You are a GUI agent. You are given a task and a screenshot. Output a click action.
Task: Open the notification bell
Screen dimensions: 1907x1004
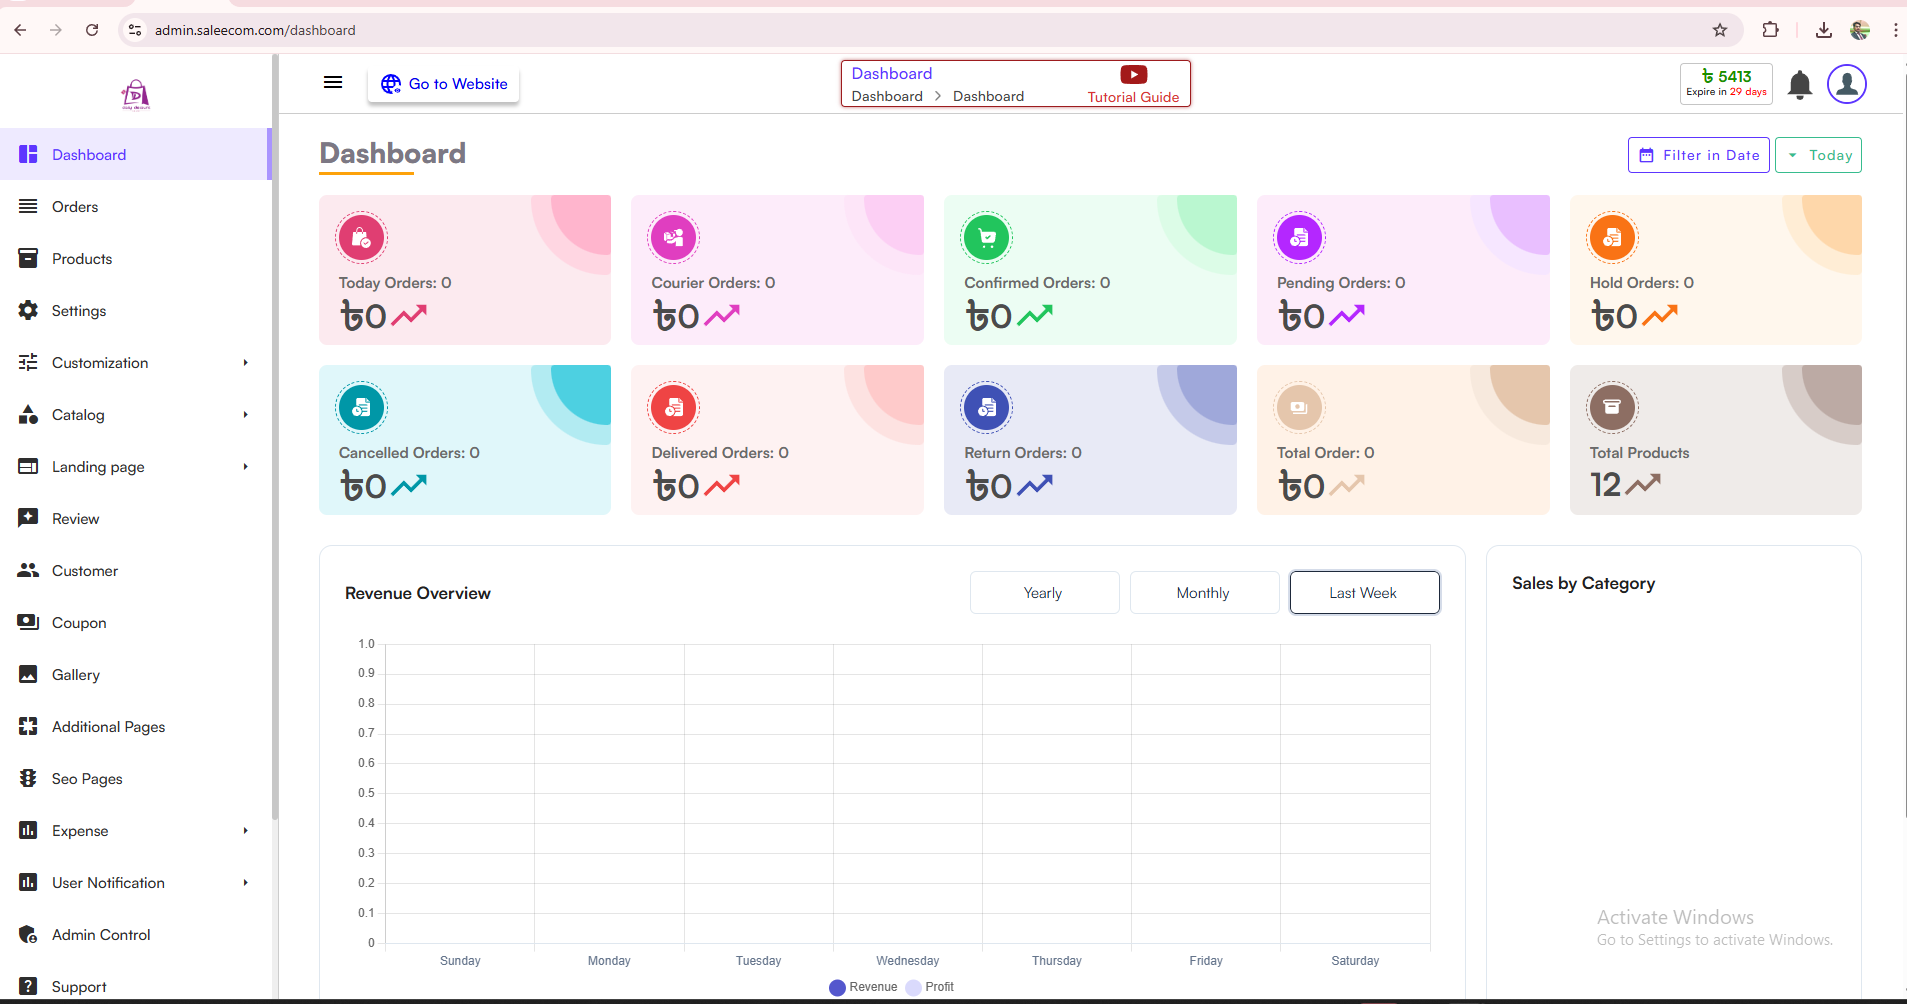pos(1799,85)
